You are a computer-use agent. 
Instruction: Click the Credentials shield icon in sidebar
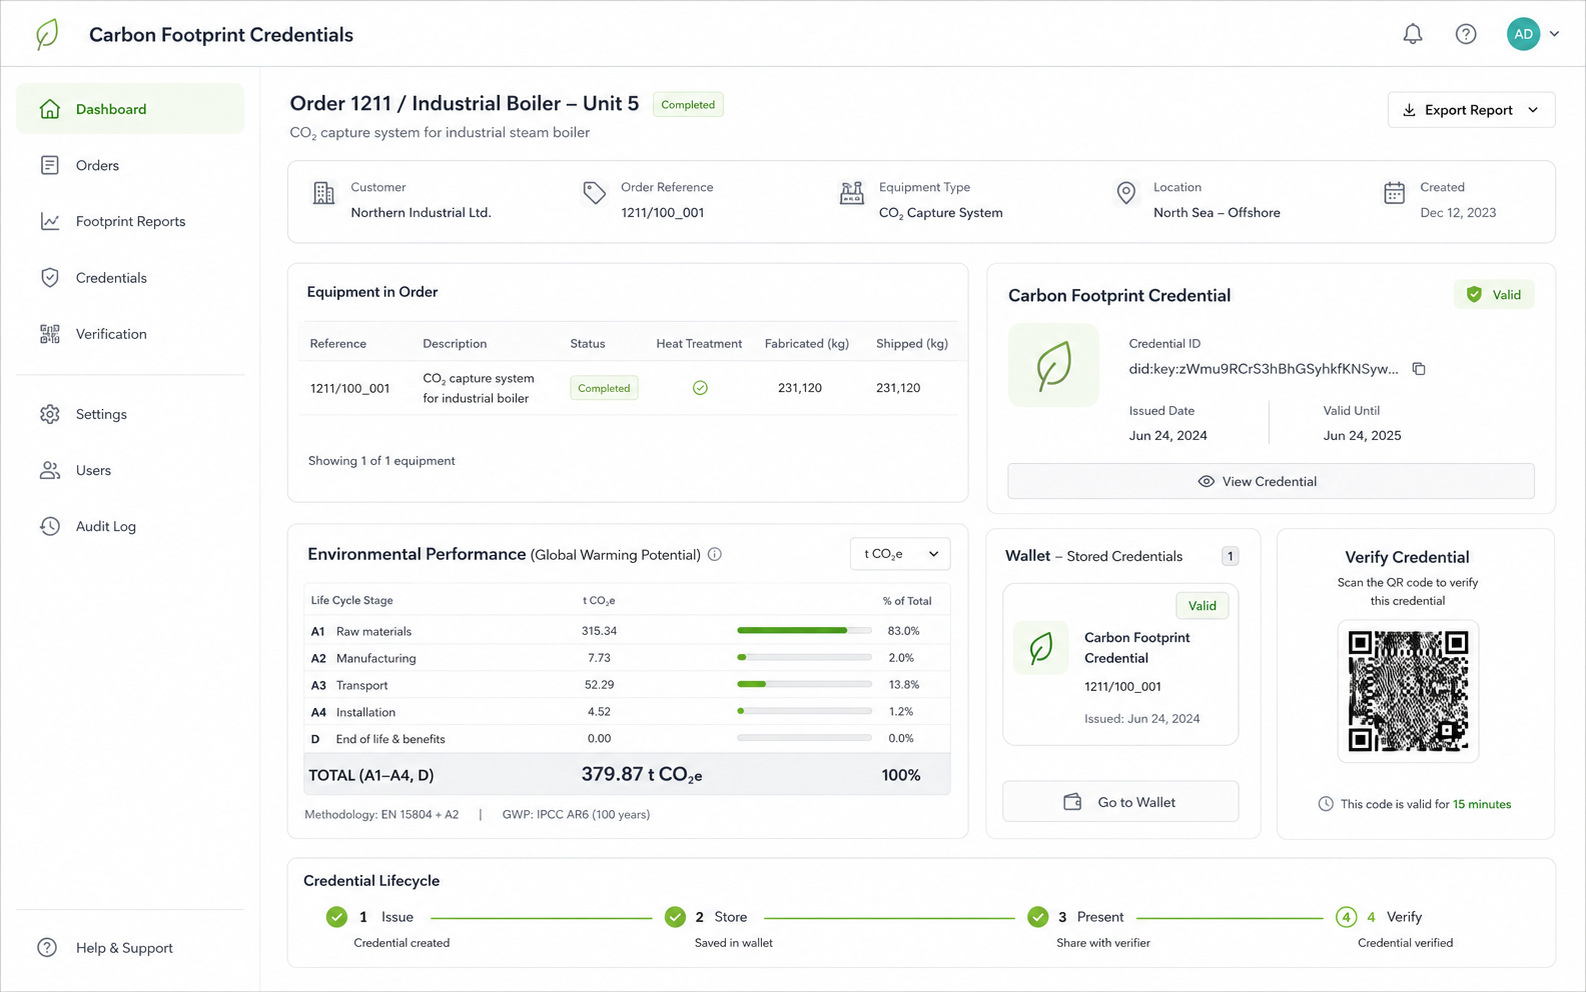point(50,278)
